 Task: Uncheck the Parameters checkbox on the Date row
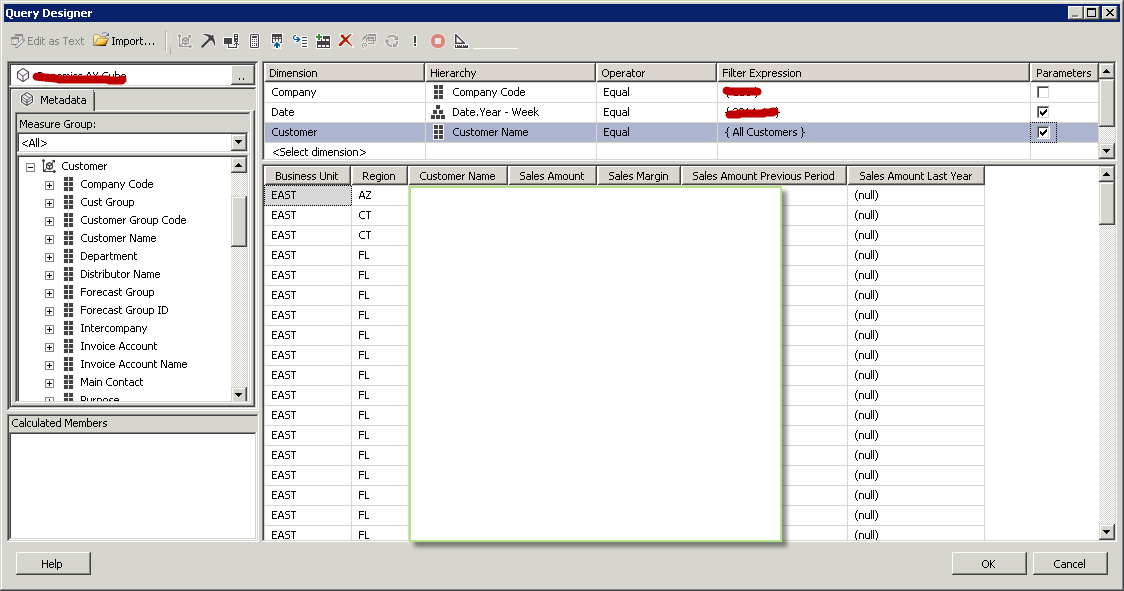[x=1044, y=111]
